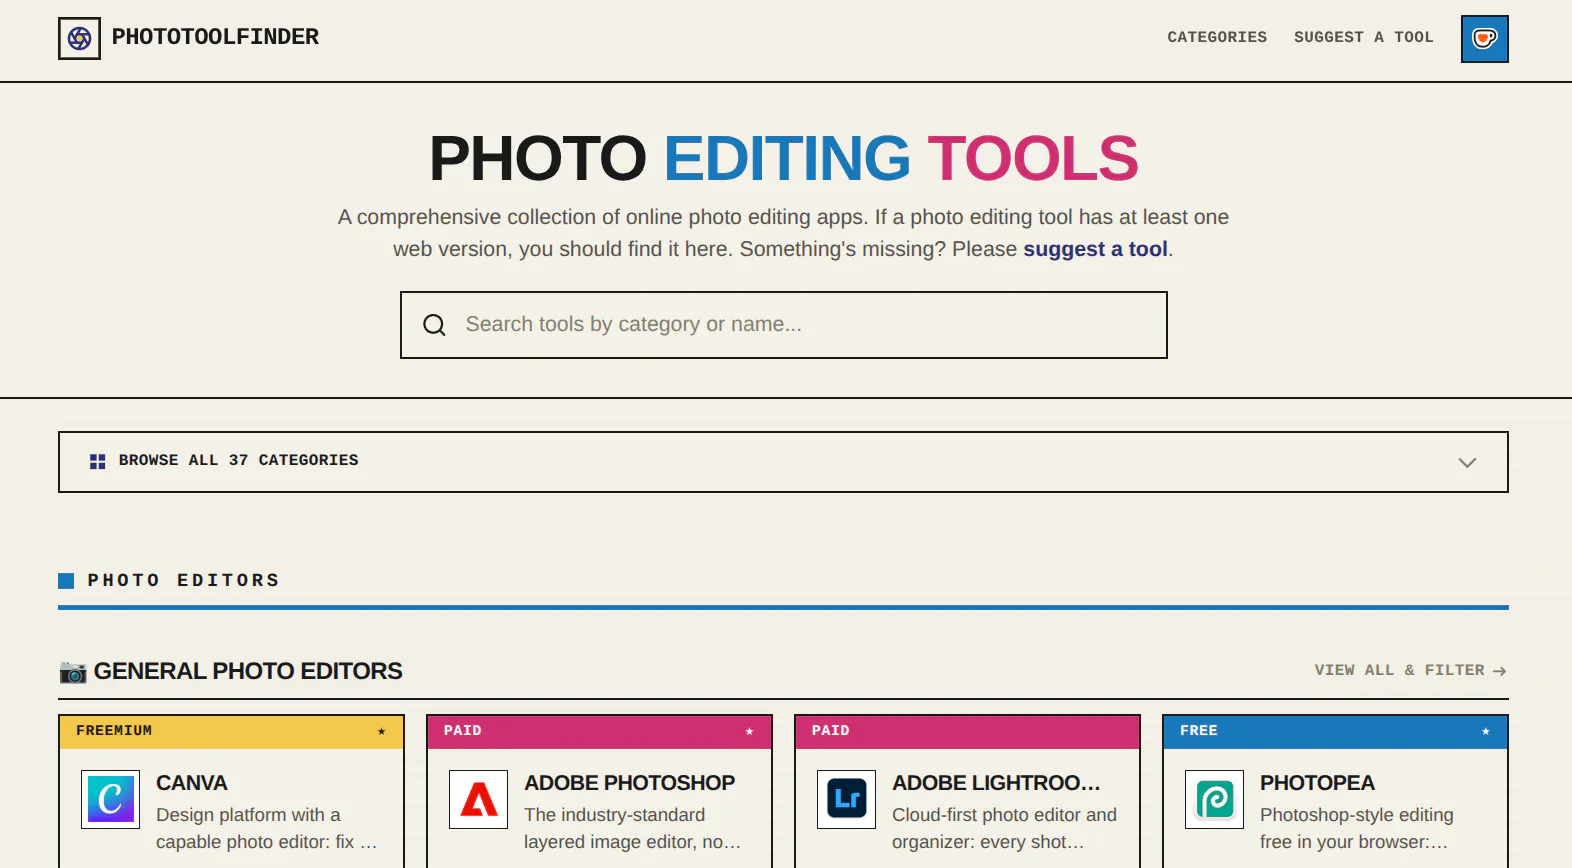Image resolution: width=1572 pixels, height=868 pixels.
Task: Click the PHOTOTOOLFINDER site title
Action: pos(215,37)
